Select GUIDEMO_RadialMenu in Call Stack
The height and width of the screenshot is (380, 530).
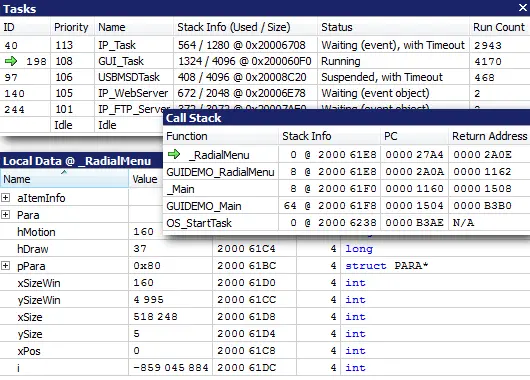coord(346,172)
